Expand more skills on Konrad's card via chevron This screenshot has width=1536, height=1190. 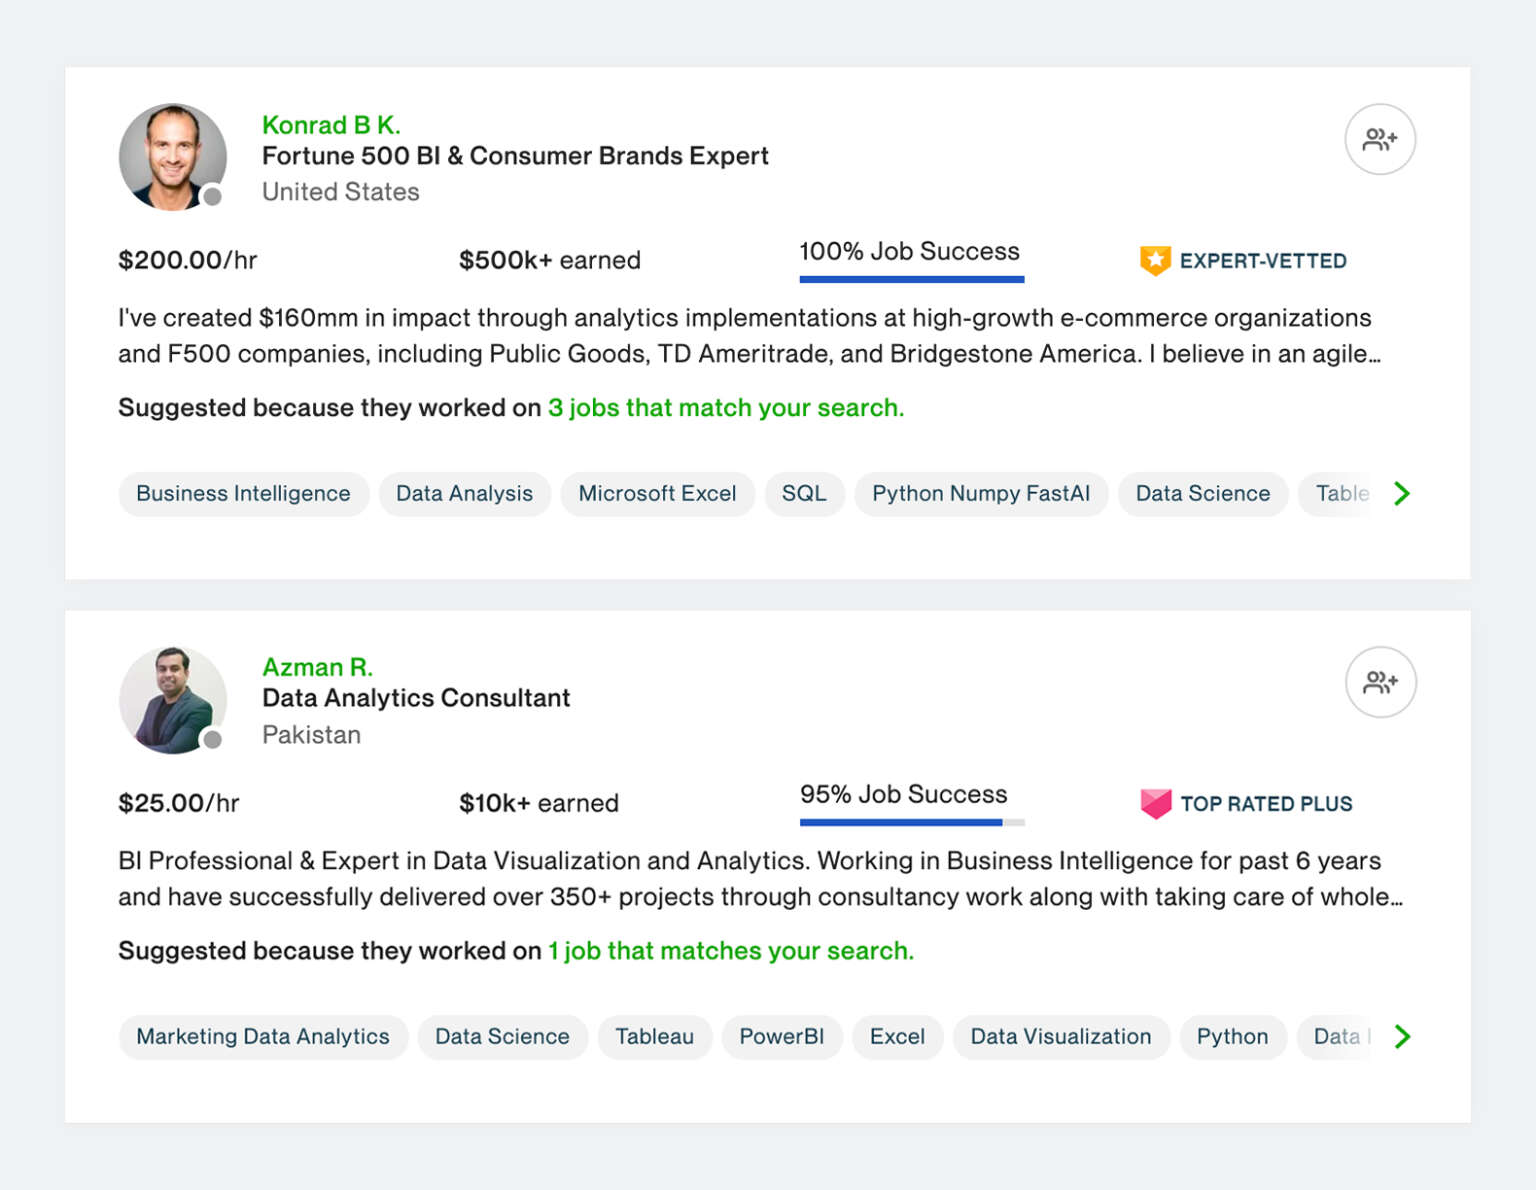[1402, 493]
